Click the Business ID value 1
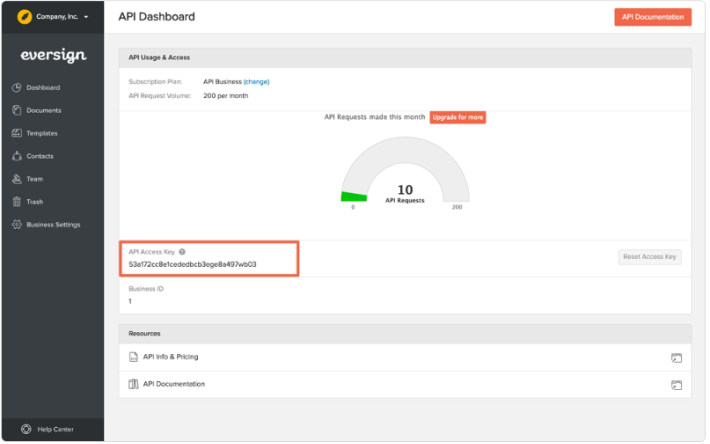Screen dimensions: 710x444 pos(130,301)
